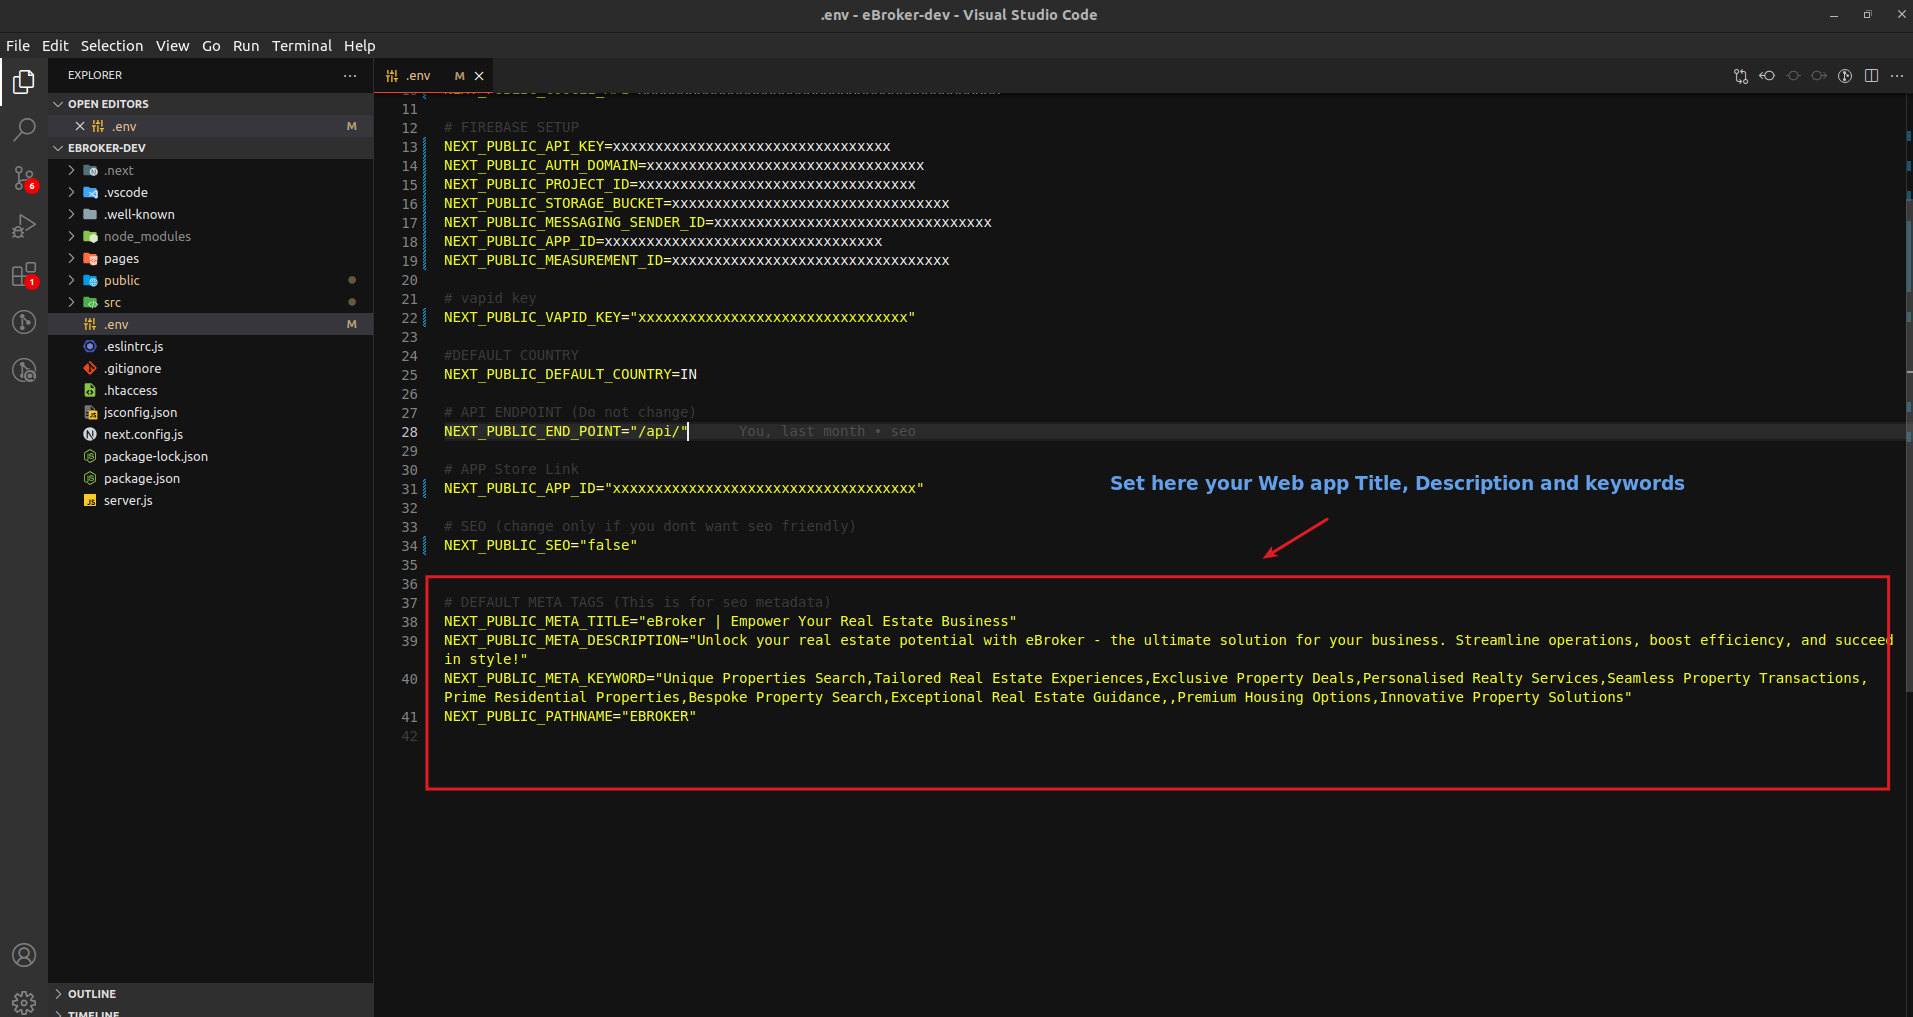This screenshot has height=1017, width=1913.
Task: Open the Help menu
Action: [359, 46]
